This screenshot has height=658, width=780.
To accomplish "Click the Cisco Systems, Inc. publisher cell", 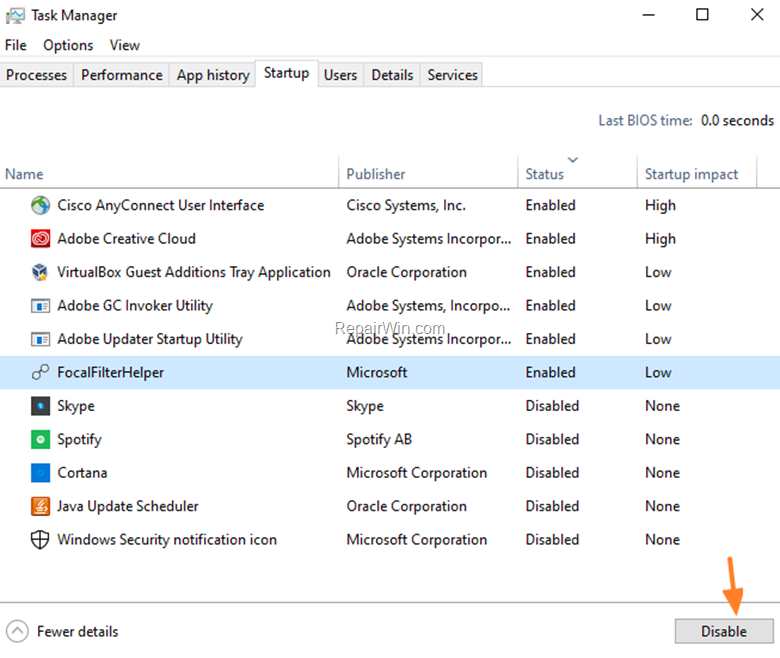I will click(406, 205).
